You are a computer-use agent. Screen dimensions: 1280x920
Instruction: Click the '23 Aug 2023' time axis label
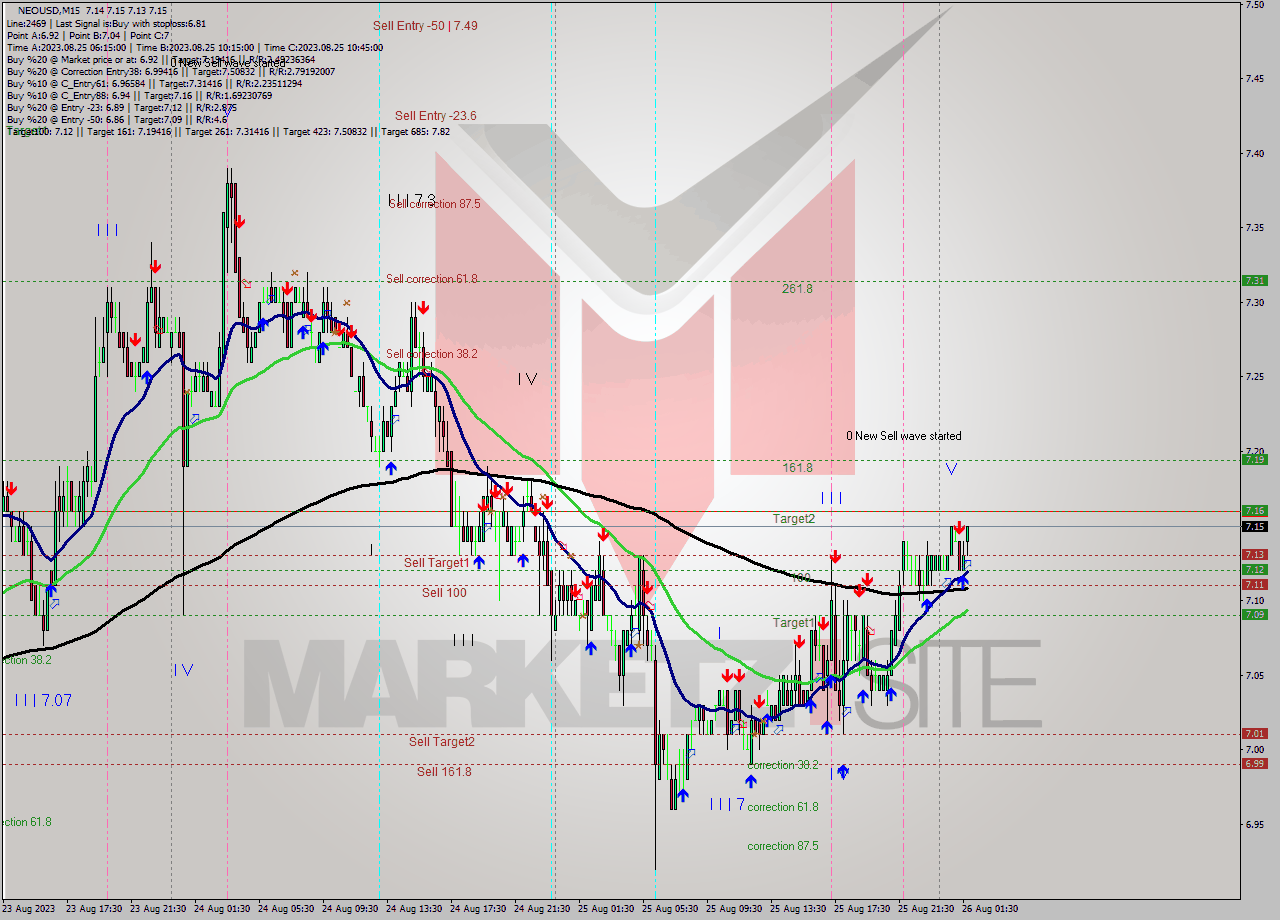pos(29,909)
